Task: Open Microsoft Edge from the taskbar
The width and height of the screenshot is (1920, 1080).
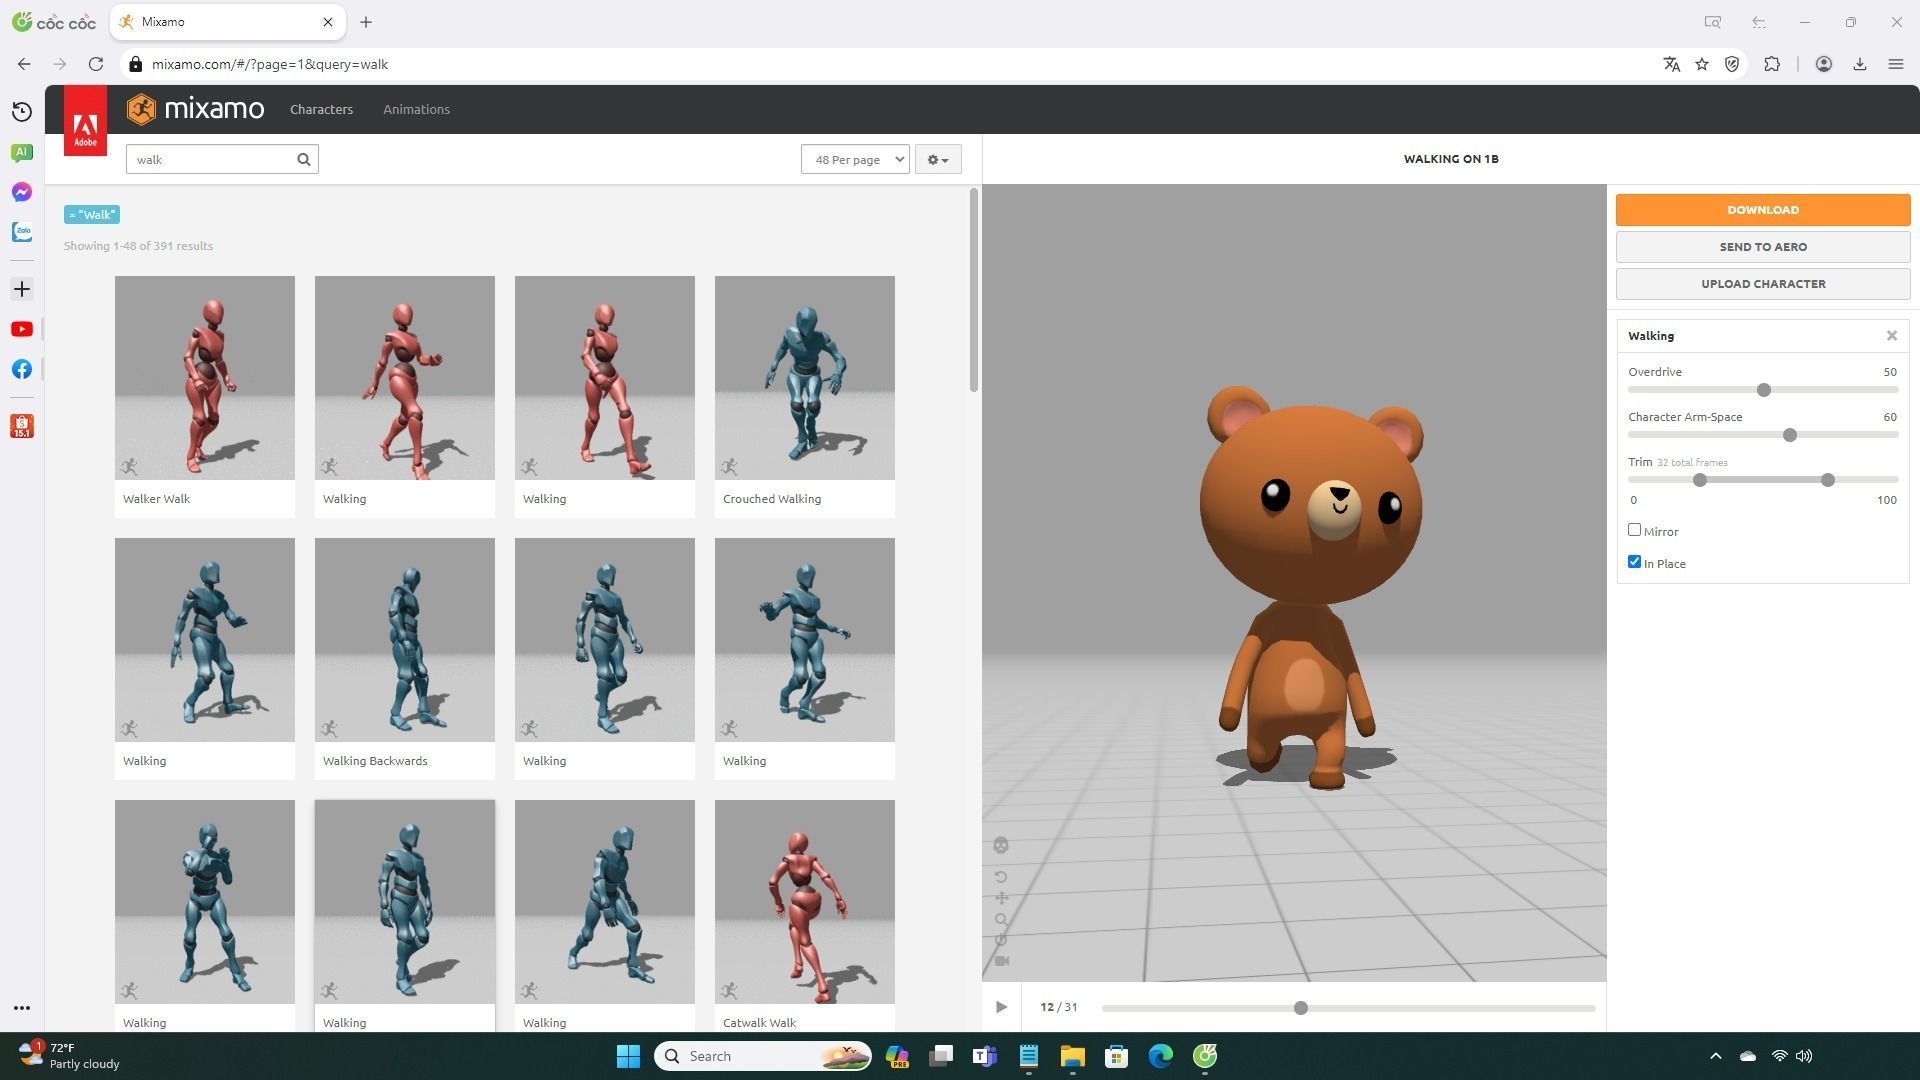Action: click(x=1160, y=1056)
